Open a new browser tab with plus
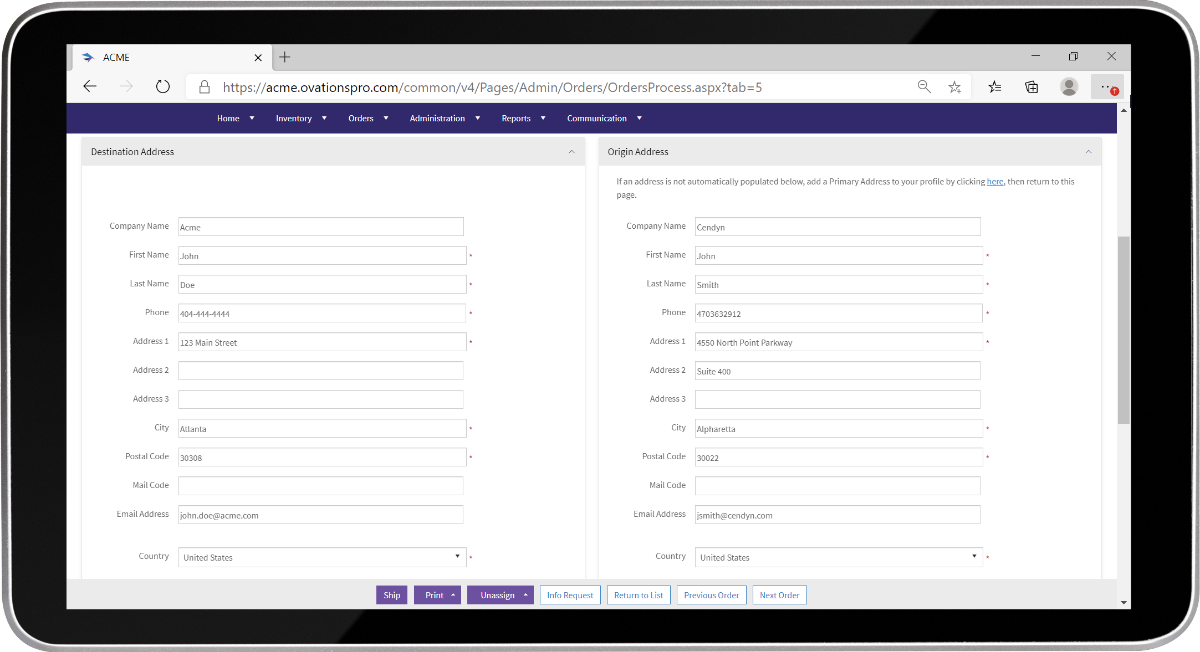 (285, 57)
